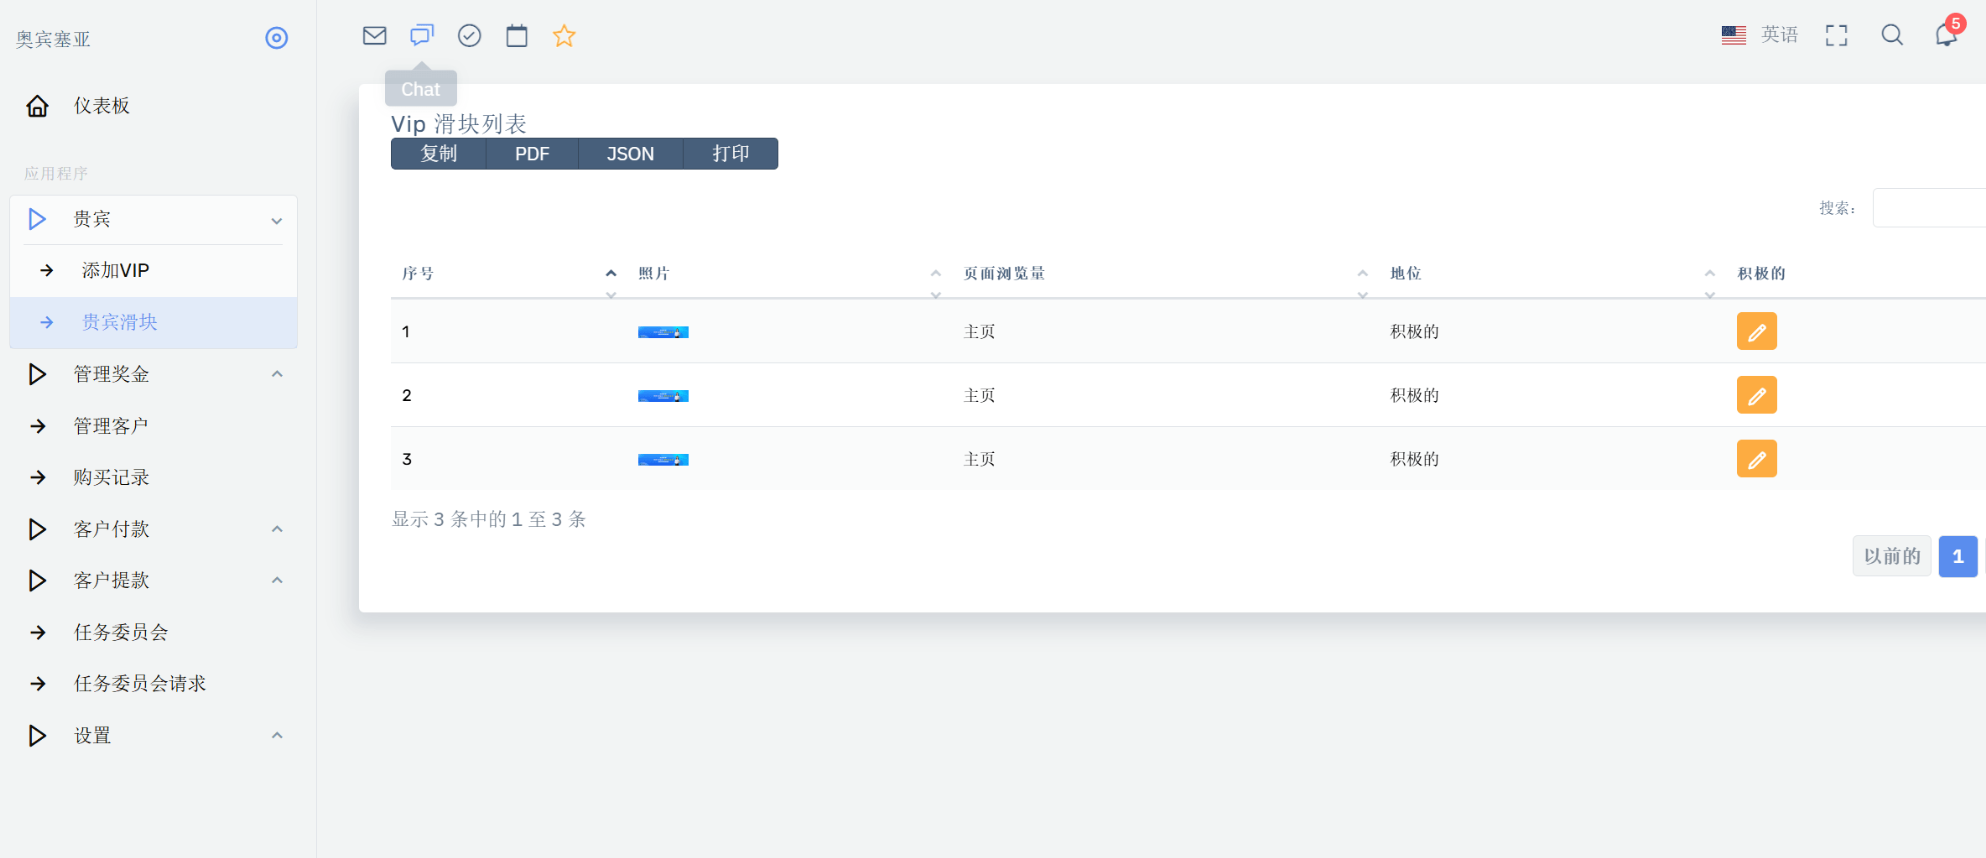Viewport: 1986px width, 858px height.
Task: Click edit pencil button for row 1
Action: 1756,331
